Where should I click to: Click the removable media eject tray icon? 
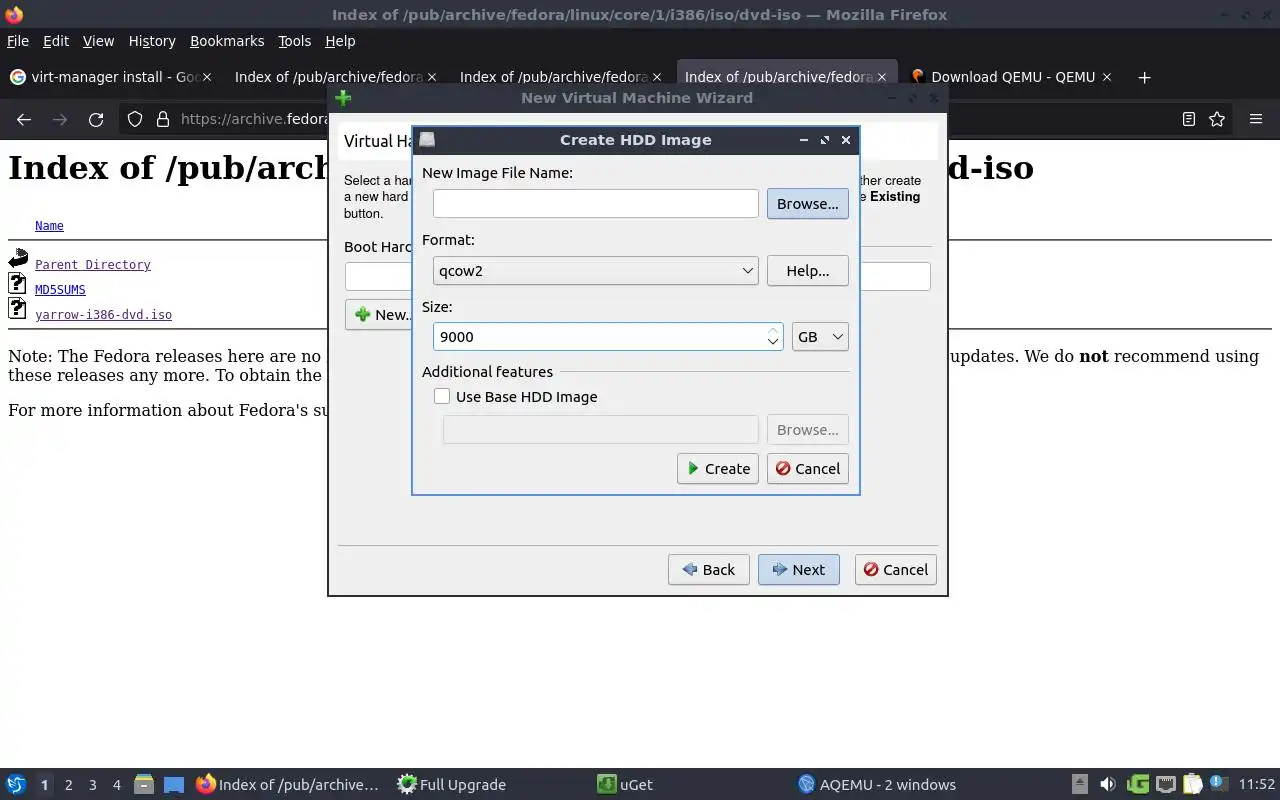point(1079,785)
